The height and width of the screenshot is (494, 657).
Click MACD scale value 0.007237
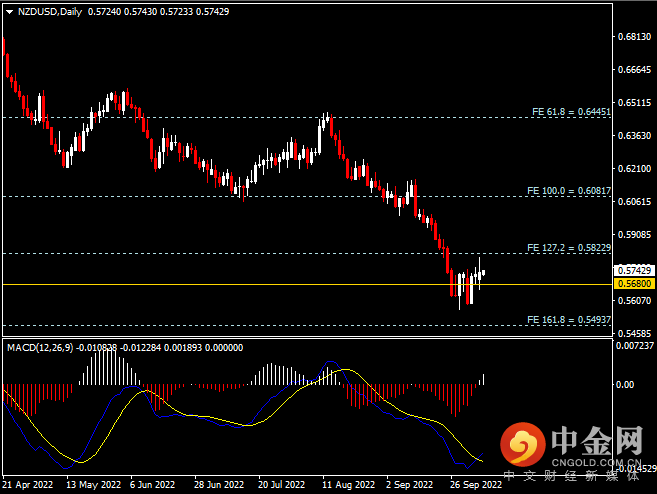click(x=635, y=346)
